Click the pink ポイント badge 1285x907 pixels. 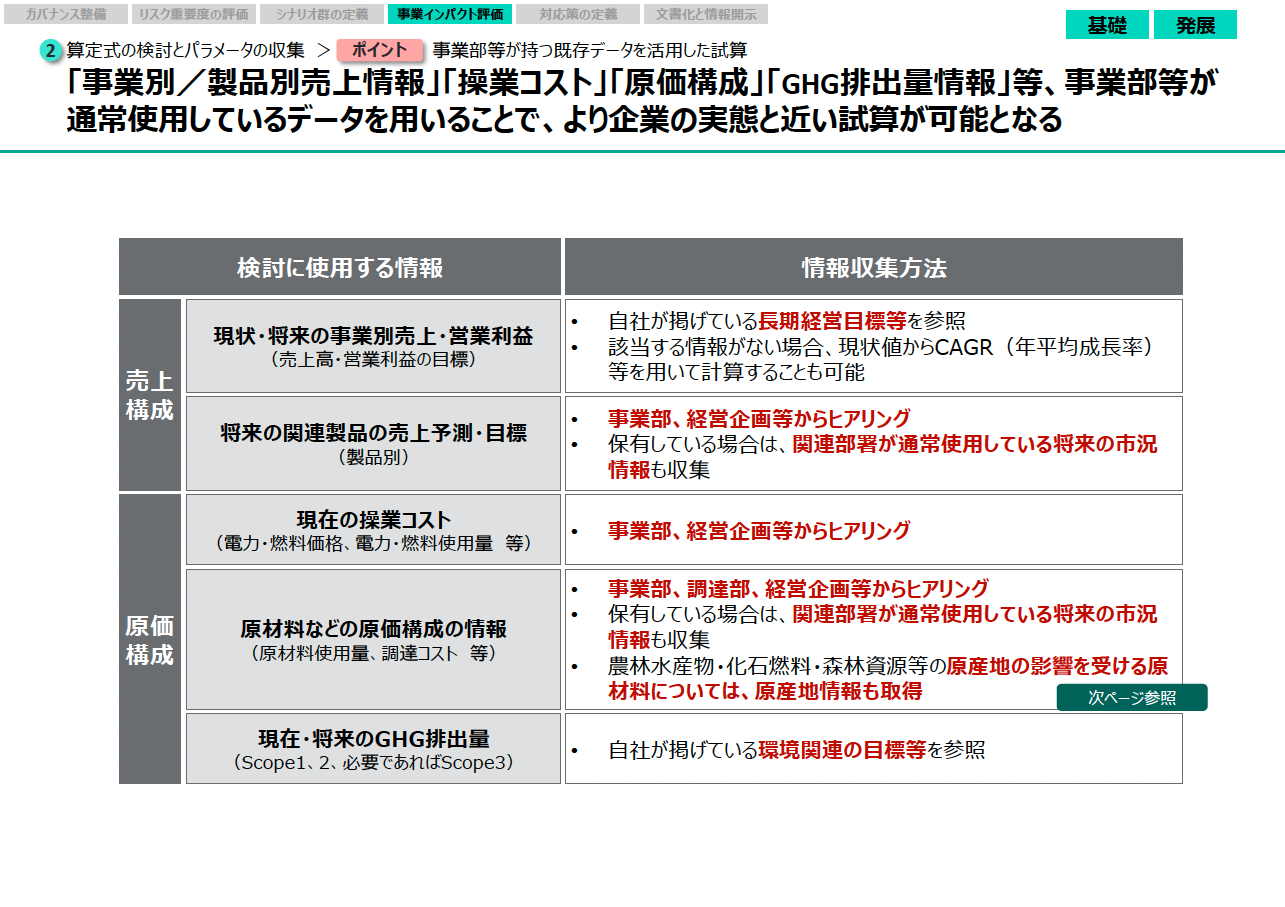[380, 50]
